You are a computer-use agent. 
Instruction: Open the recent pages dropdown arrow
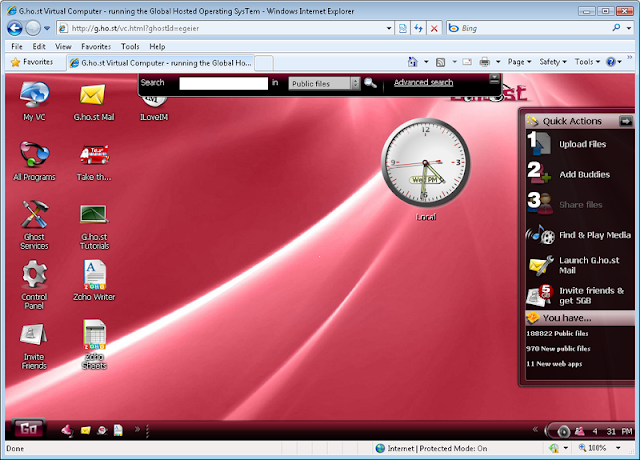pyautogui.click(x=47, y=28)
